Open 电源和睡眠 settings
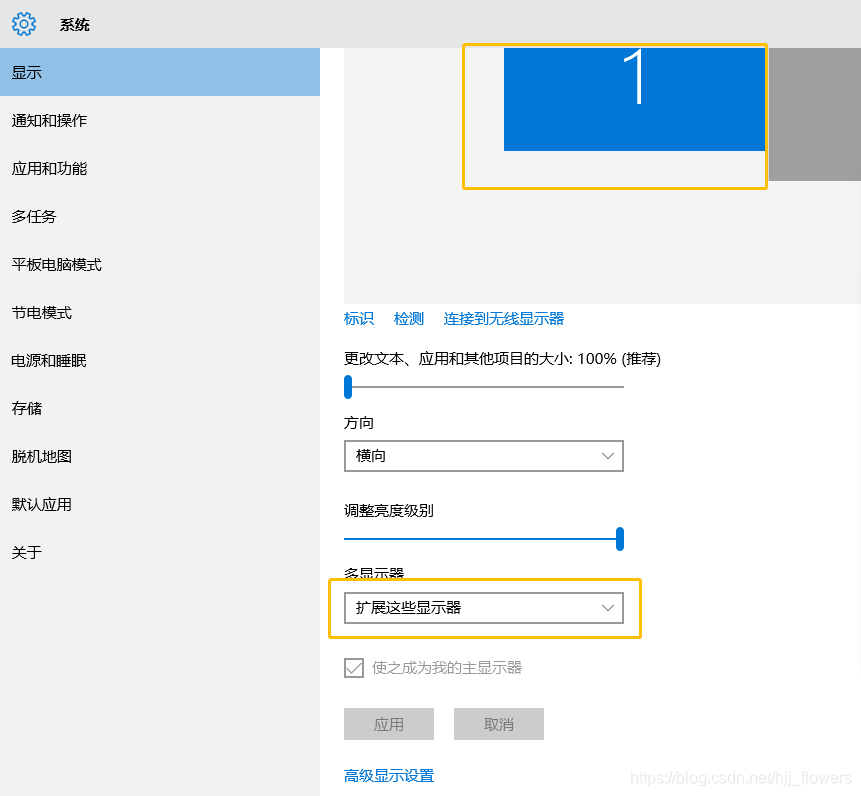Image resolution: width=861 pixels, height=796 pixels. click(x=160, y=360)
